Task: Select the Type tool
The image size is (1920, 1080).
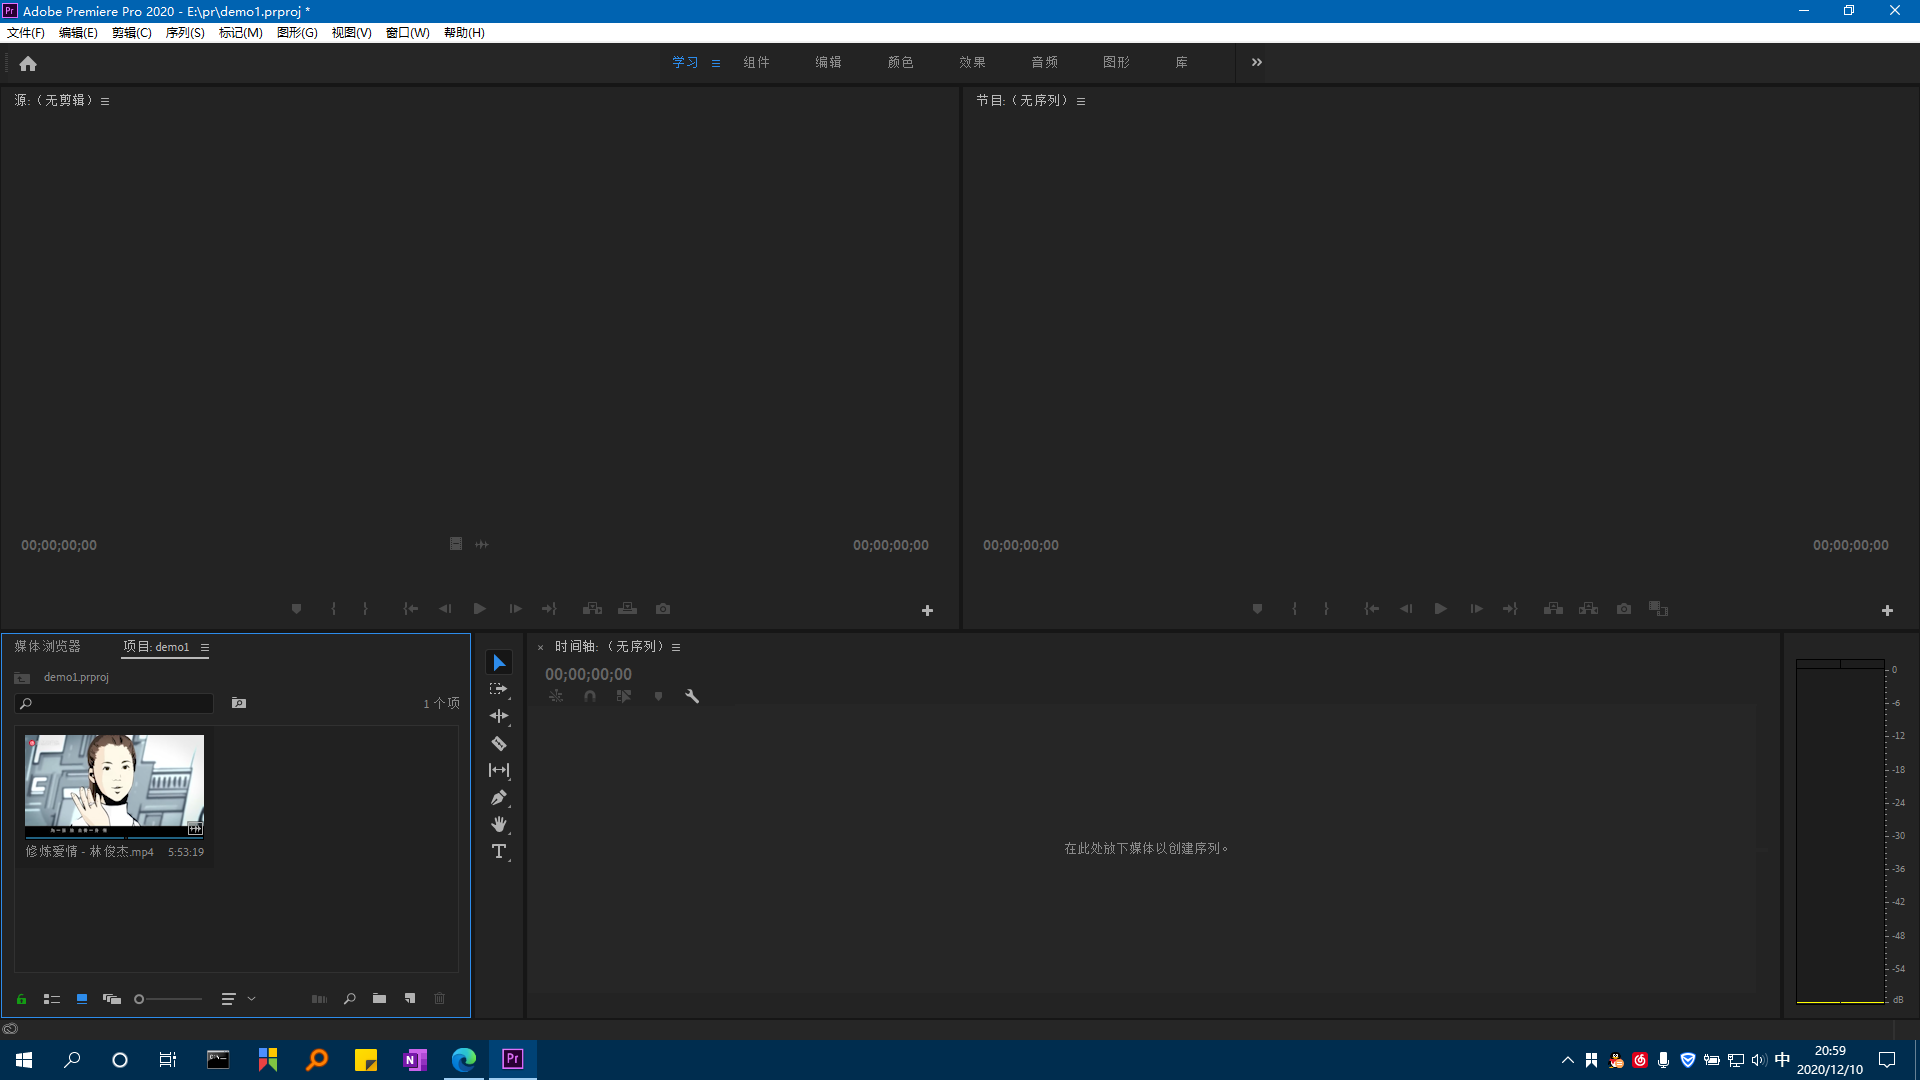Action: point(499,851)
